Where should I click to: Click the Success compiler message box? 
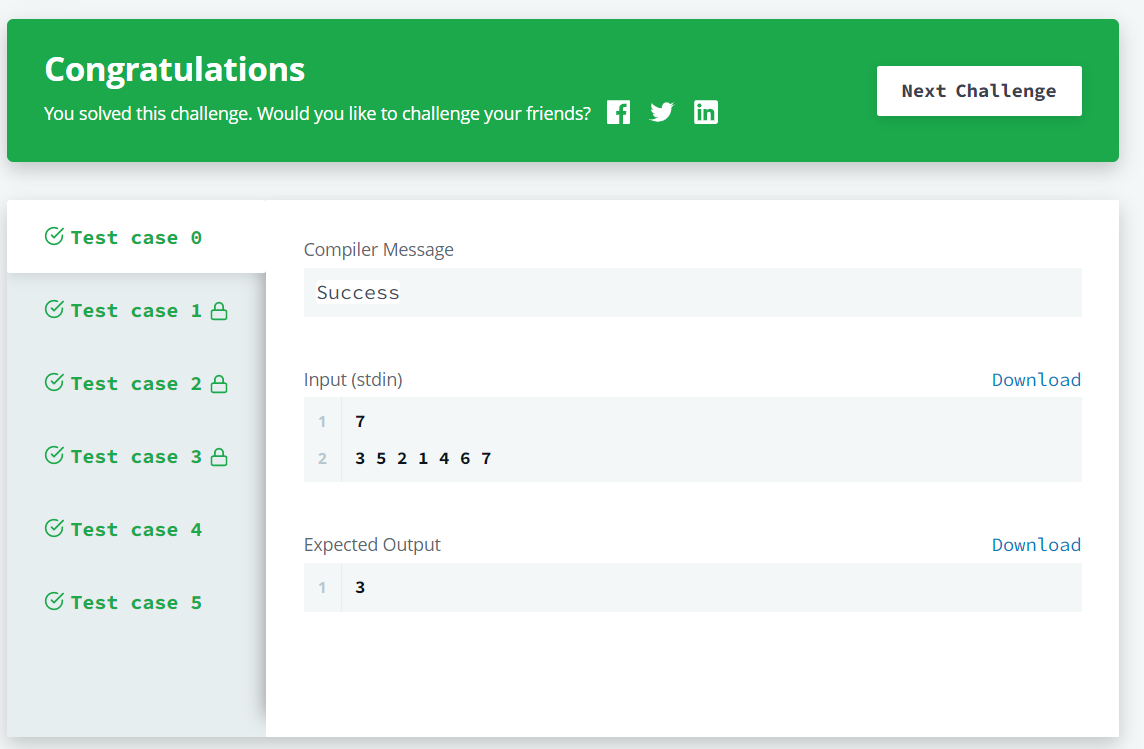[692, 292]
